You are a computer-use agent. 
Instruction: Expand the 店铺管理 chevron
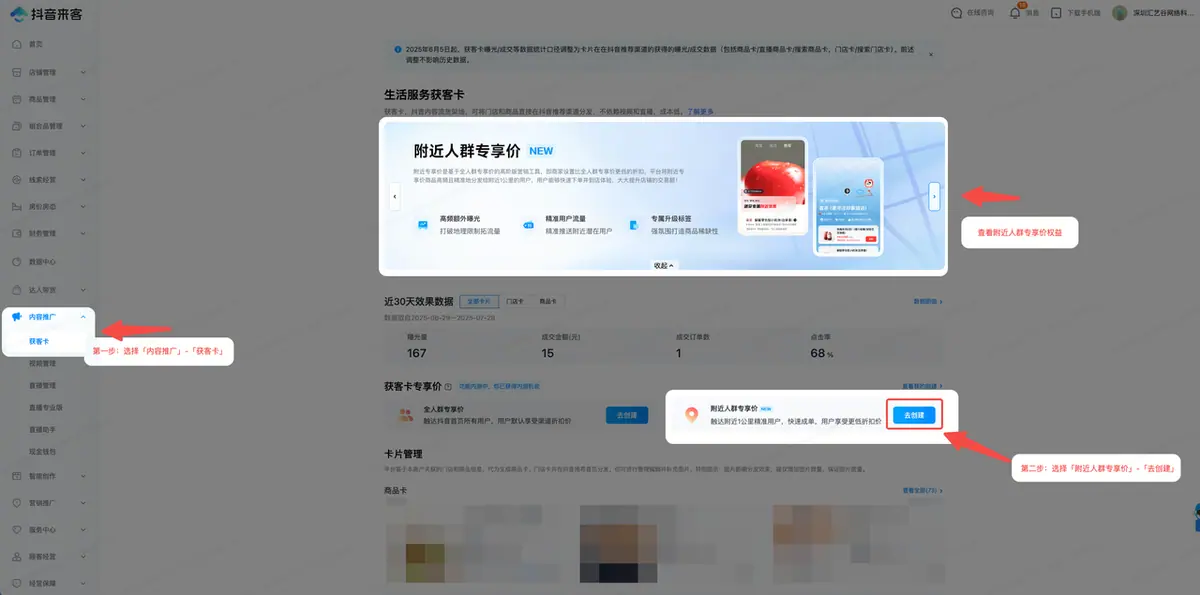[83, 72]
